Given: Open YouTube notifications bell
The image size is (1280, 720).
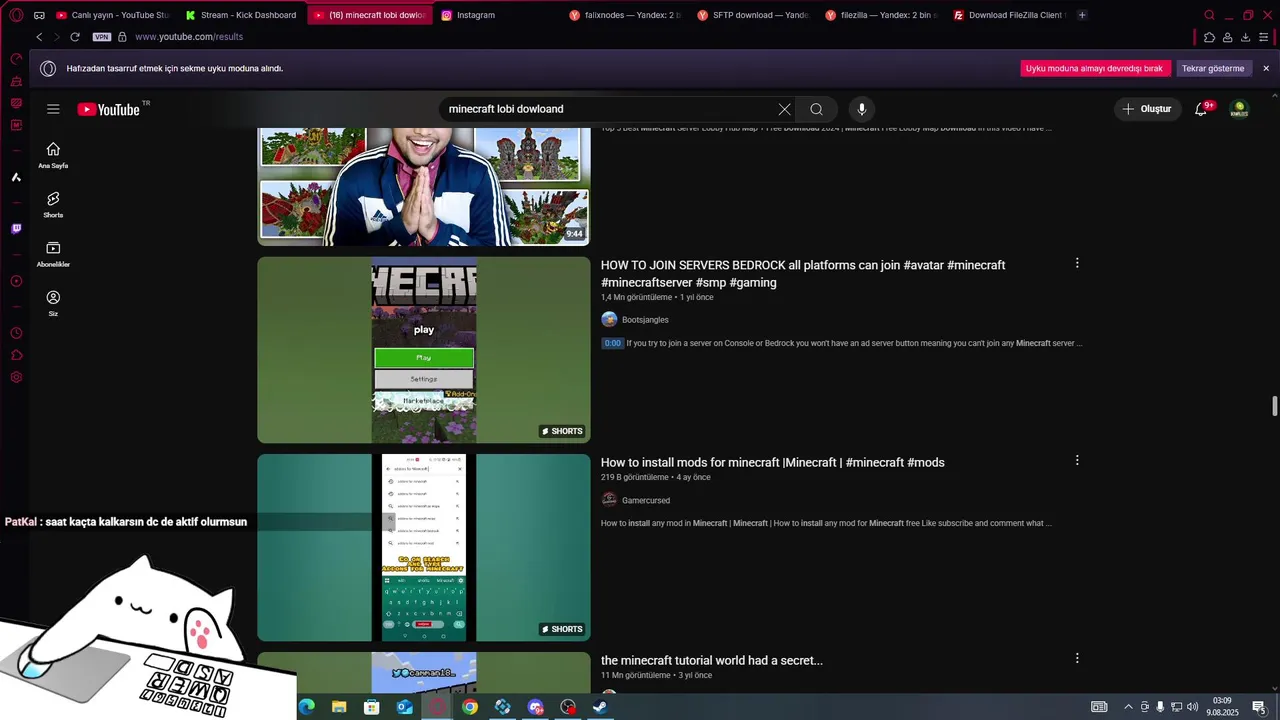Looking at the screenshot, I should [1202, 109].
